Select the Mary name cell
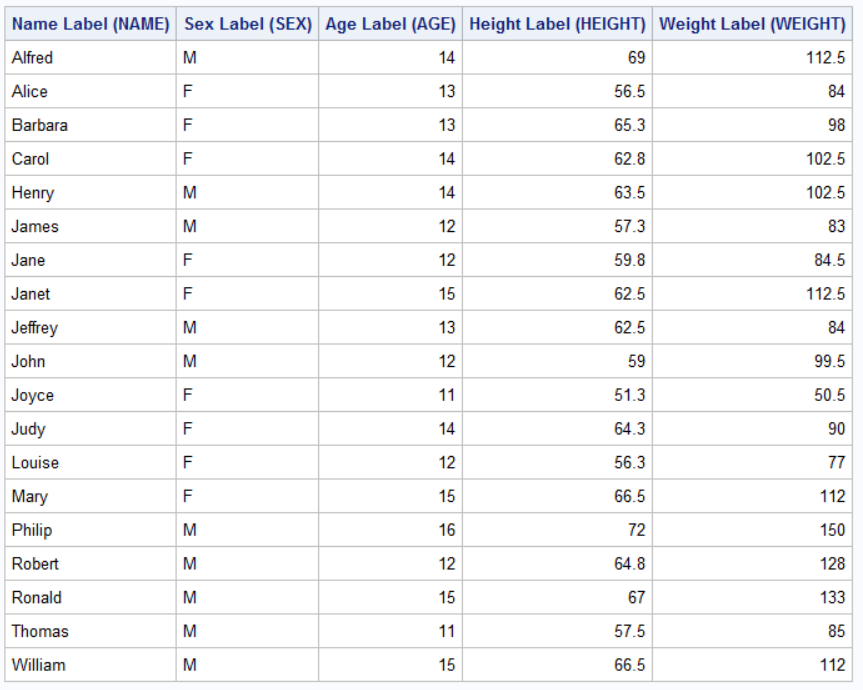Viewport: 863px width, 690px height. 30,497
